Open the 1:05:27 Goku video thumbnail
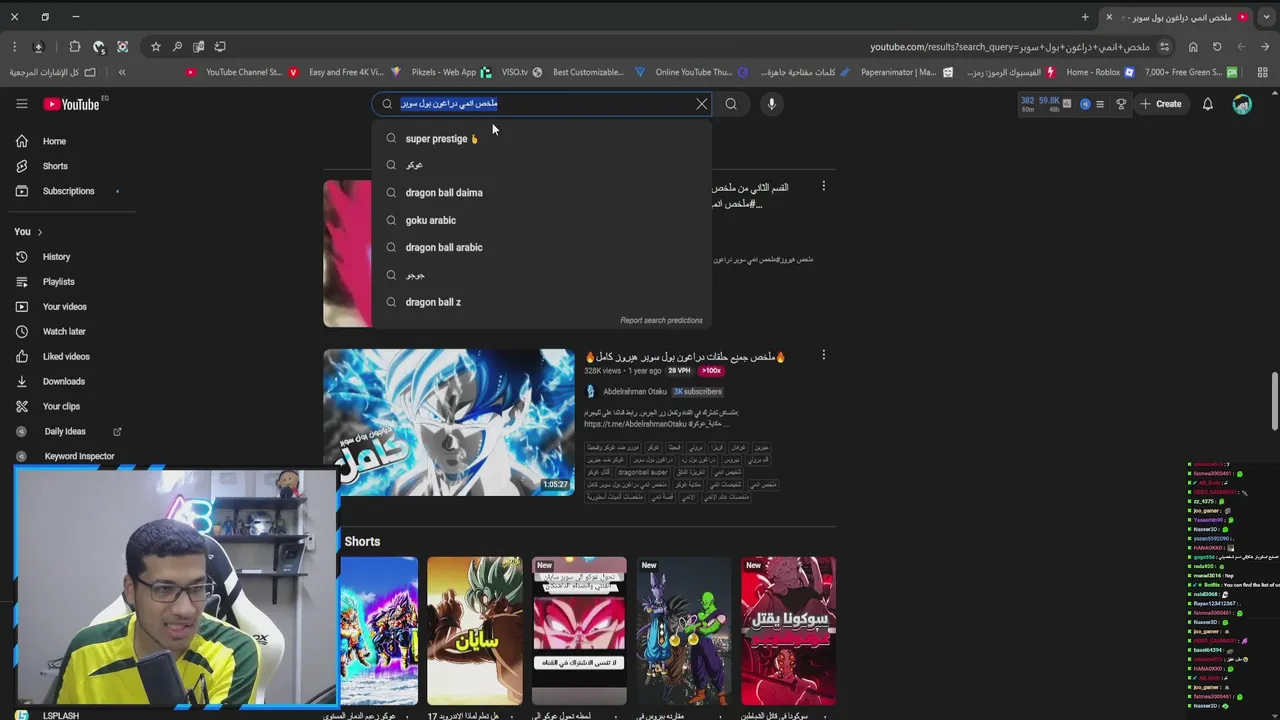Image resolution: width=1280 pixels, height=720 pixels. coord(448,422)
